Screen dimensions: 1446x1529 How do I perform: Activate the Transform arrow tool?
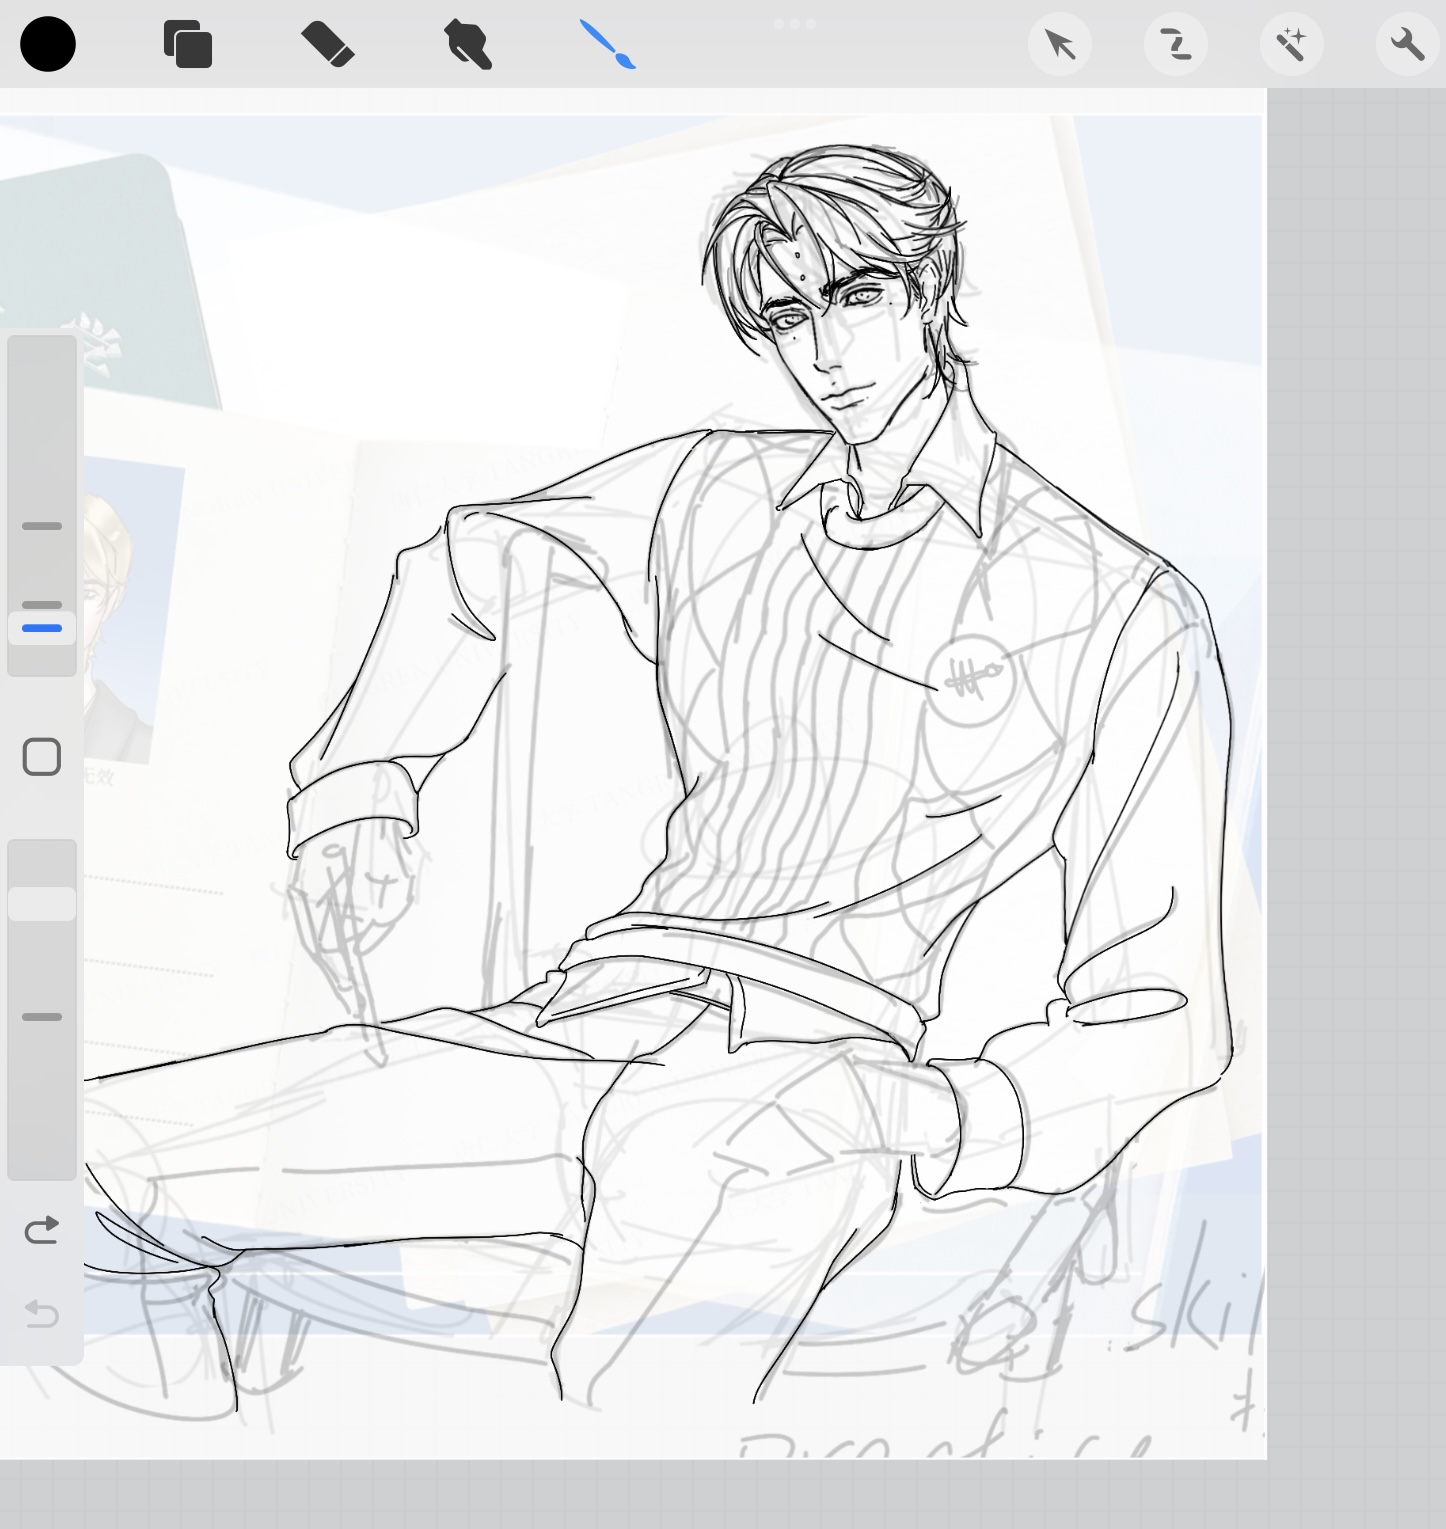coord(1059,45)
